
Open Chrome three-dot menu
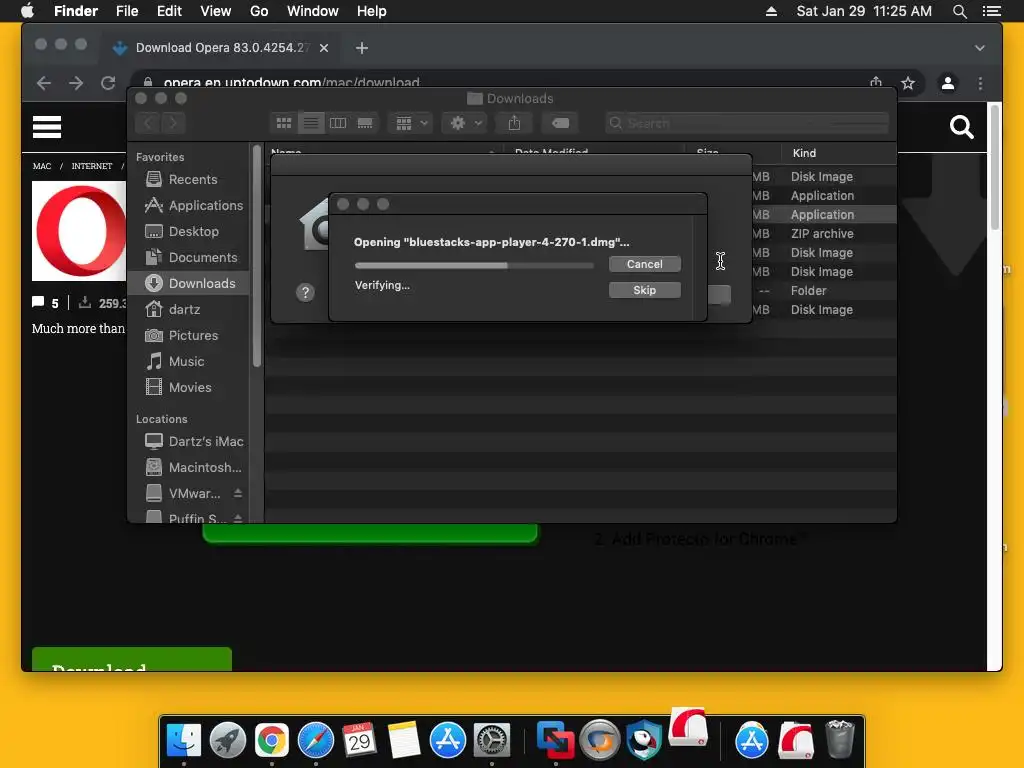pyautogui.click(x=980, y=83)
